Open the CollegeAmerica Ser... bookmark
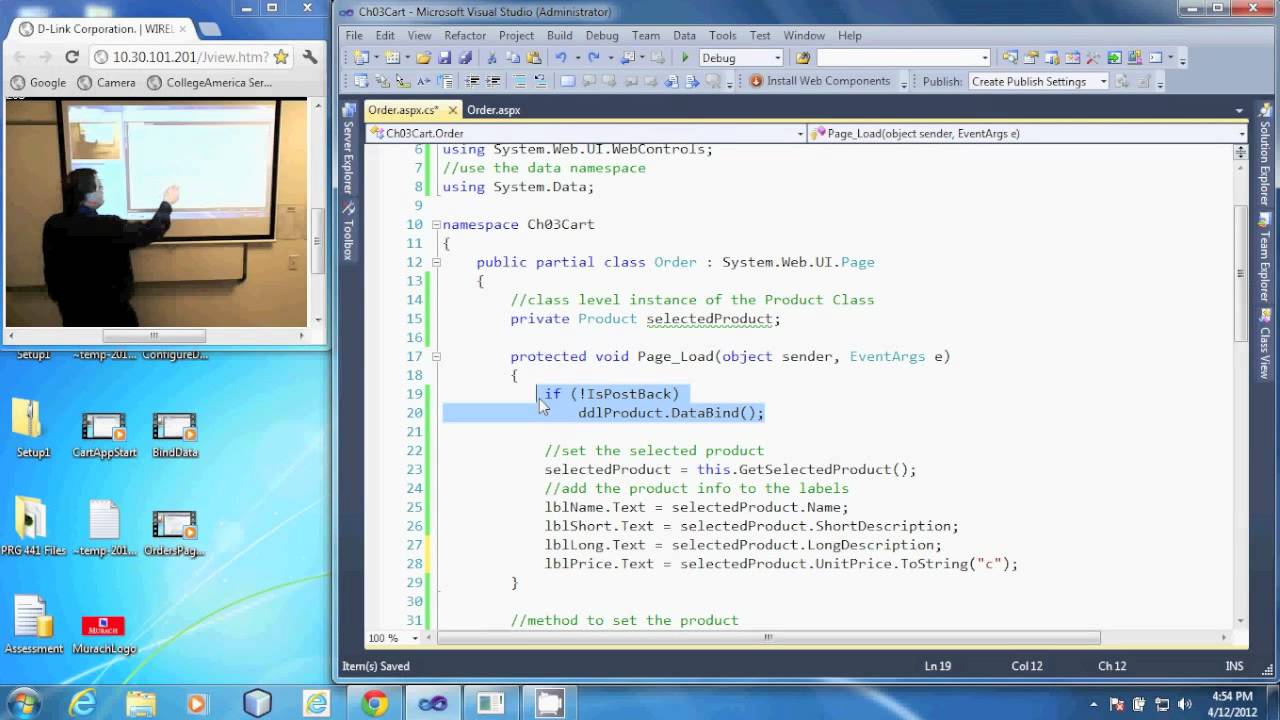The height and width of the screenshot is (720, 1280). [x=209, y=83]
